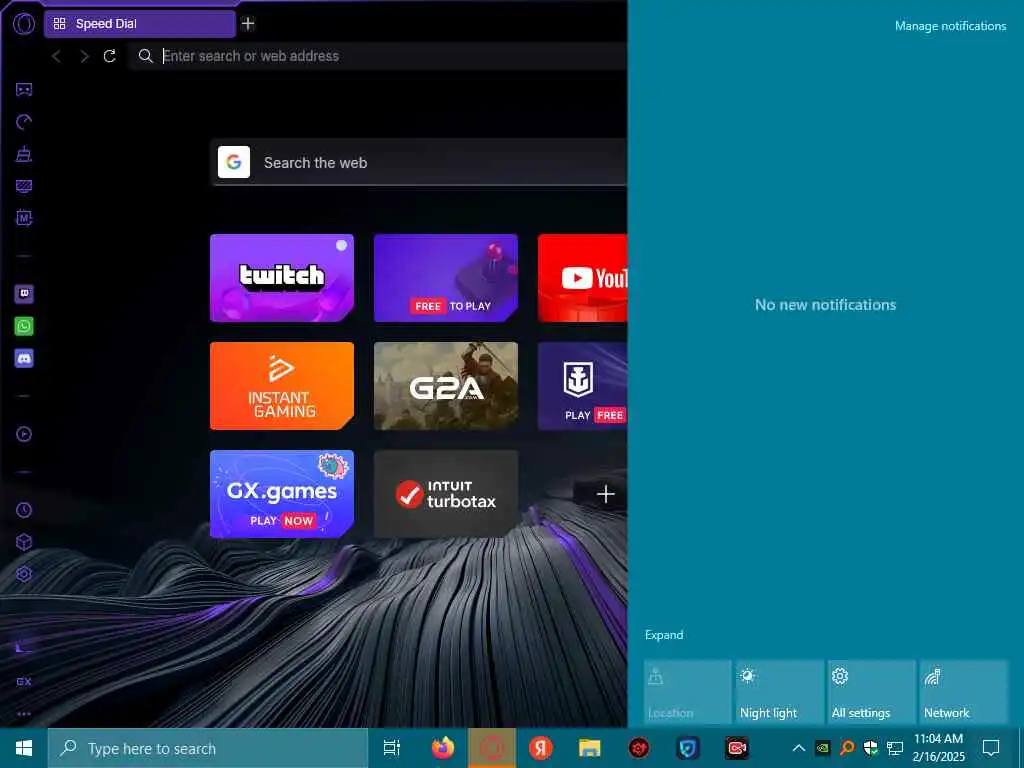Open Discord panel in Opera sidebar
Screen dimensions: 1024x768
[x=24, y=358]
